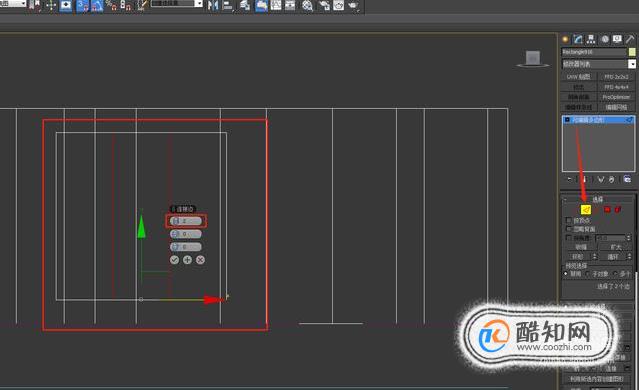Screen dimensions: 639x390
Task: Collapse the Selection rollout header
Action: [598, 199]
